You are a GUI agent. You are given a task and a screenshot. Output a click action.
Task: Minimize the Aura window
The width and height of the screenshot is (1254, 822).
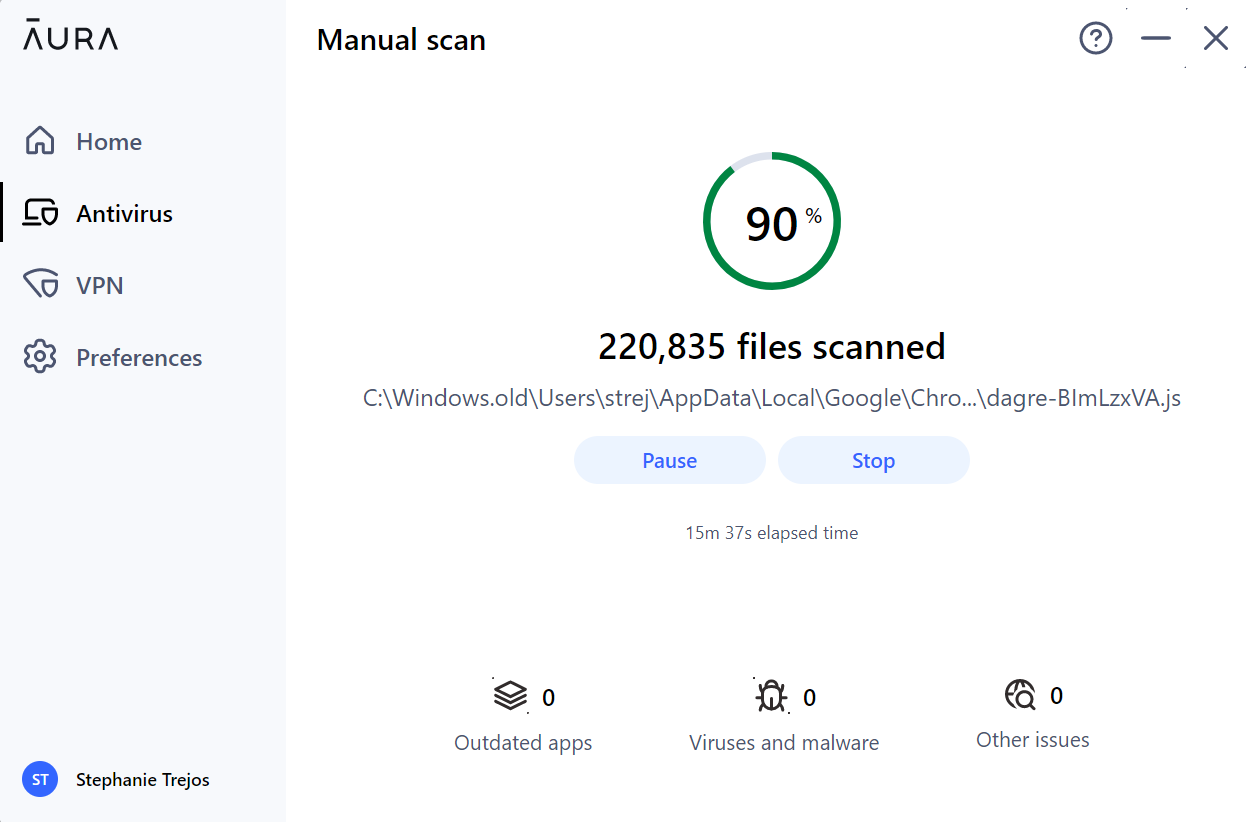[1156, 39]
